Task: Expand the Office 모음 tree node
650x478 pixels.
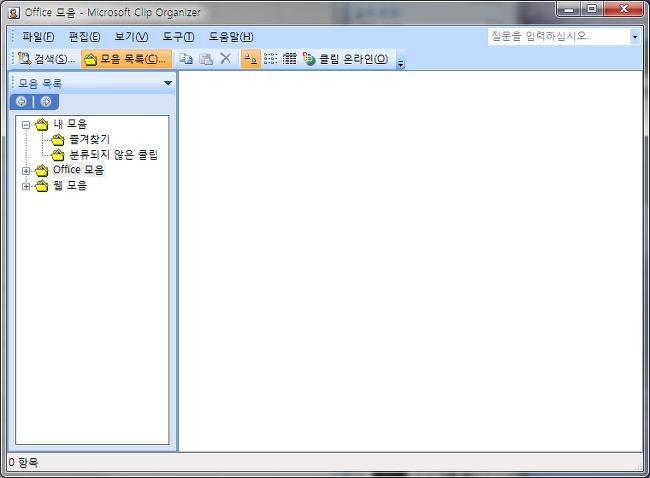Action: tap(26, 171)
